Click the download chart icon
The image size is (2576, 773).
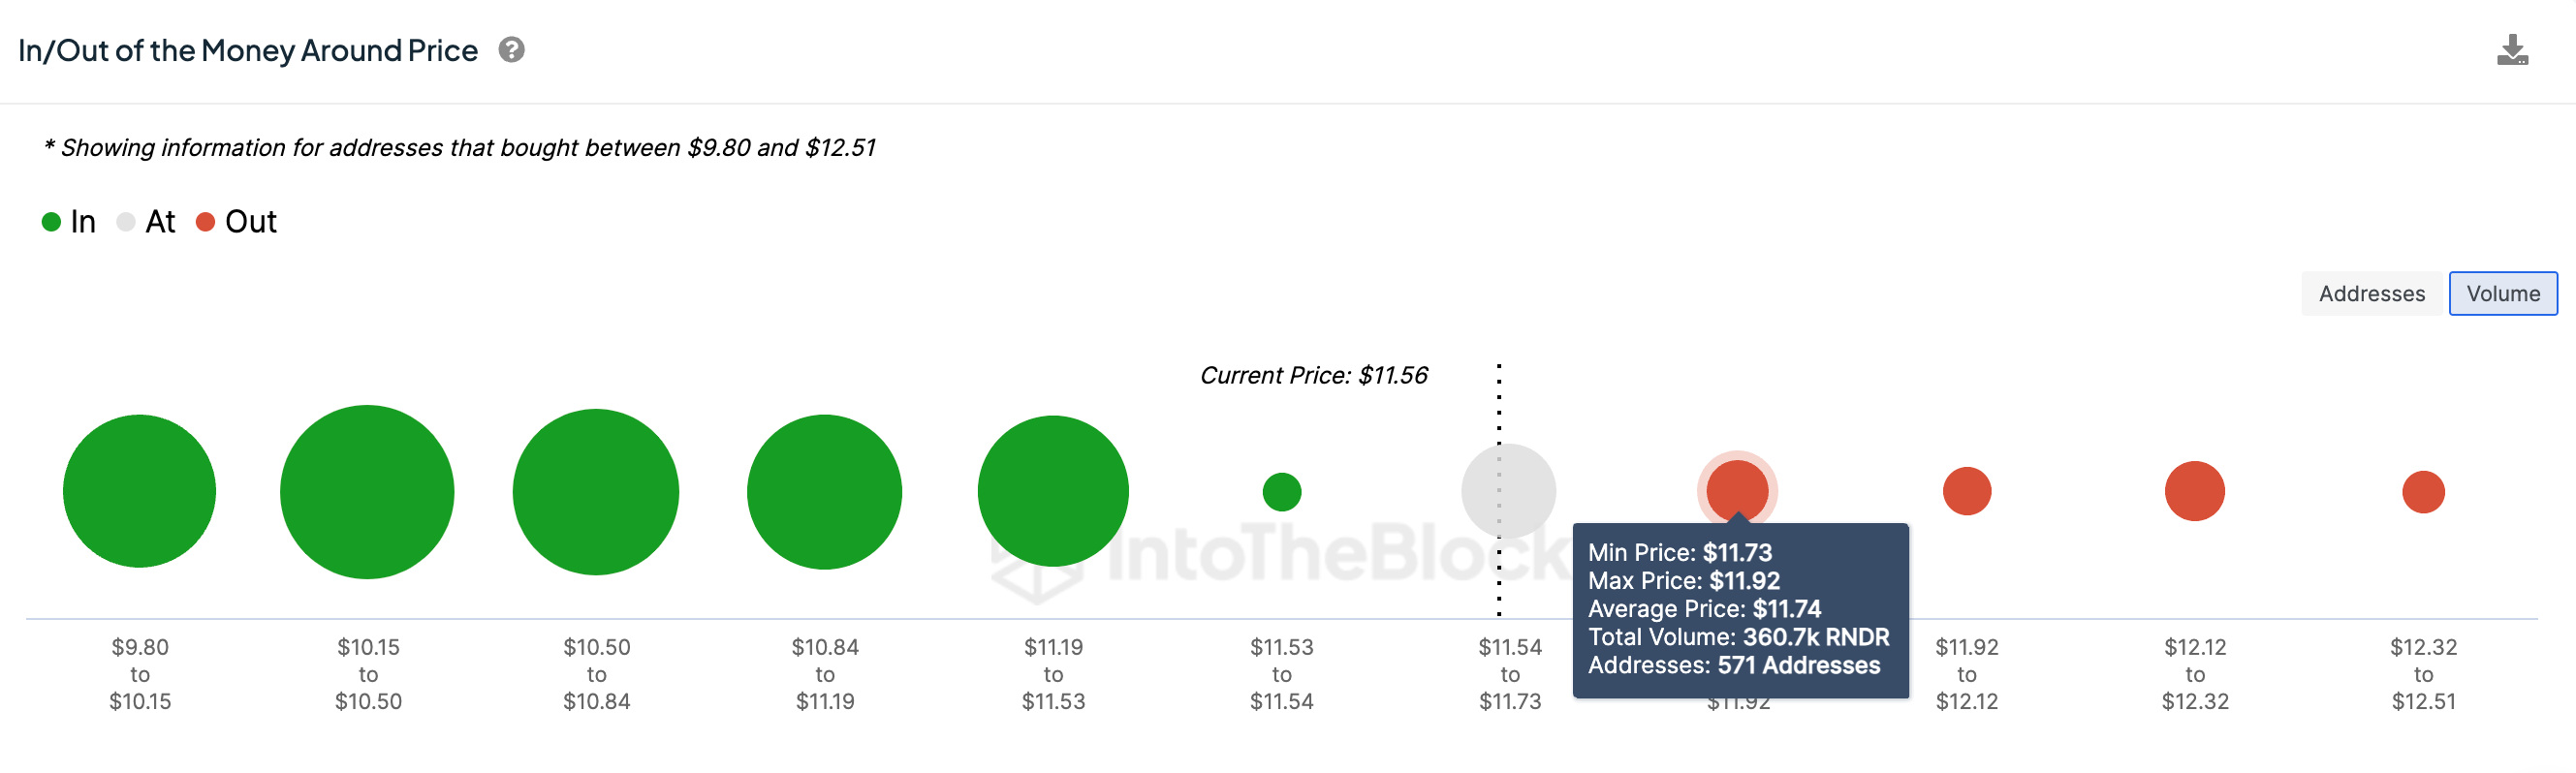coord(2511,50)
